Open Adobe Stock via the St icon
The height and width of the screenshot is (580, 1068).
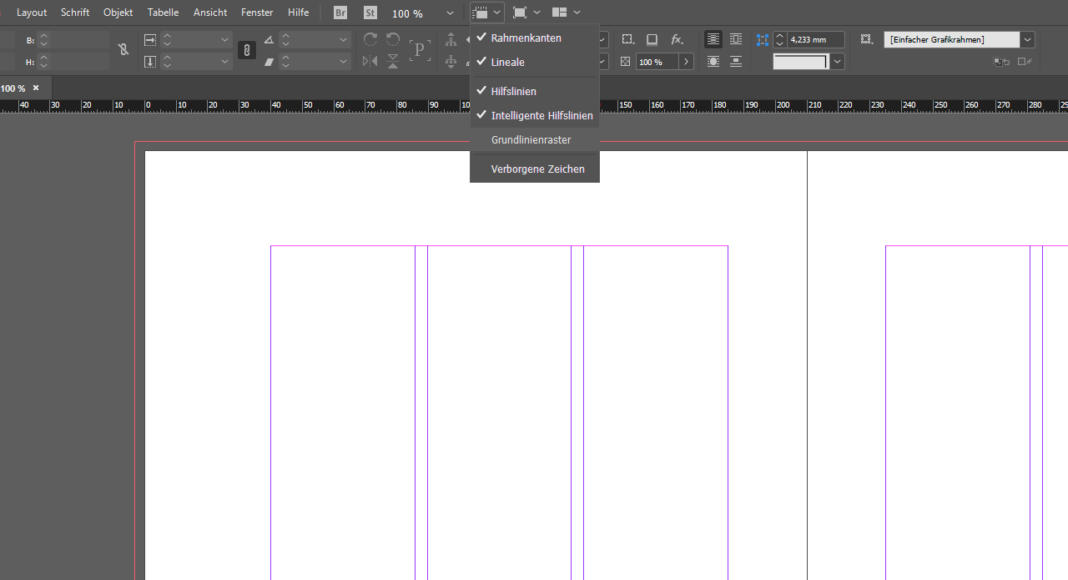pos(369,13)
